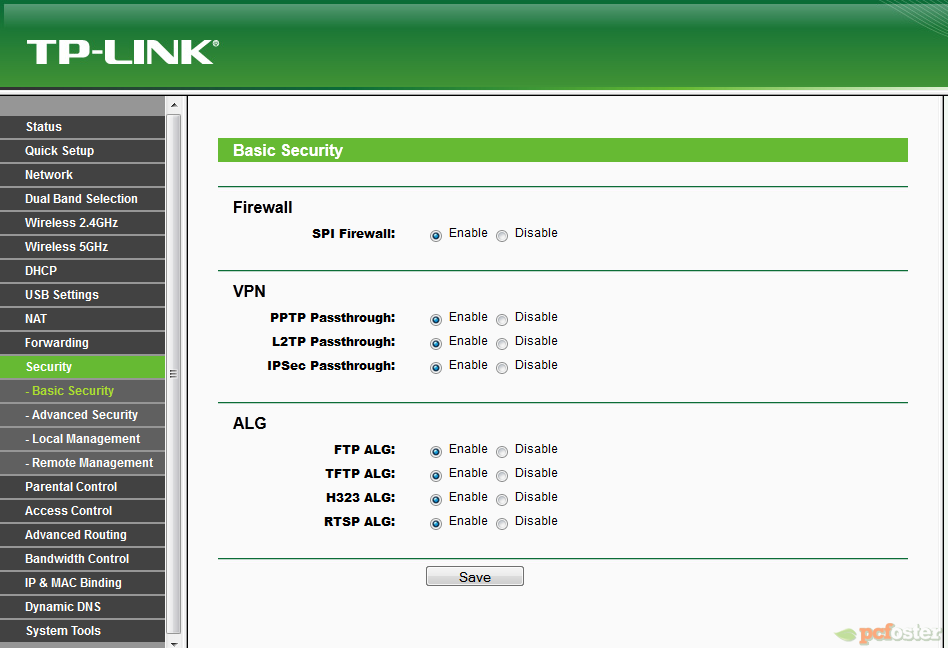The image size is (948, 648).
Task: Open Wireless 5GHz settings
Action: click(82, 247)
